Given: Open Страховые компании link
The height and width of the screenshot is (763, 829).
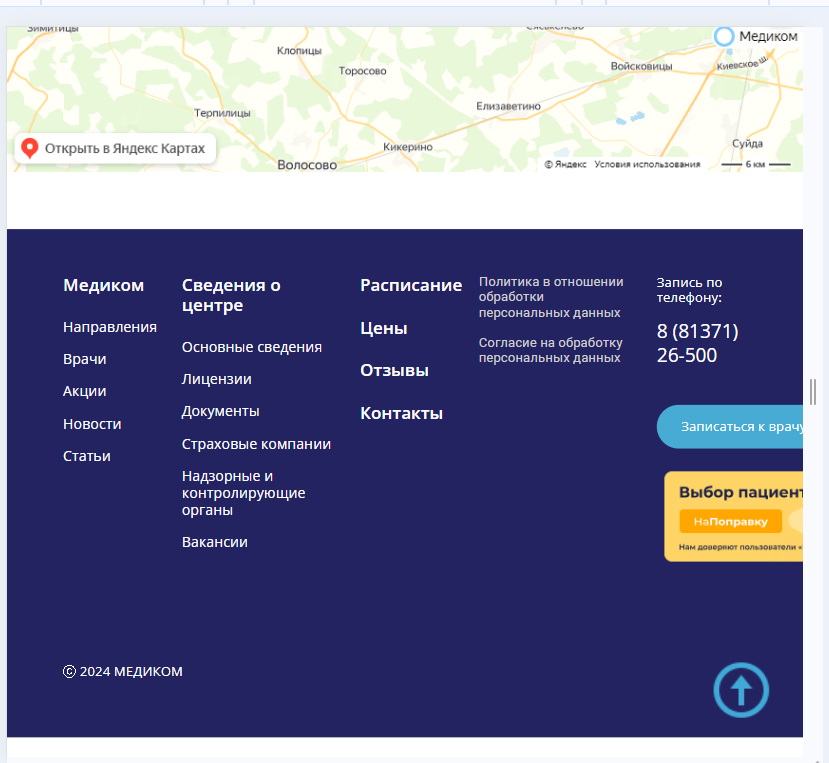Looking at the screenshot, I should tap(256, 444).
